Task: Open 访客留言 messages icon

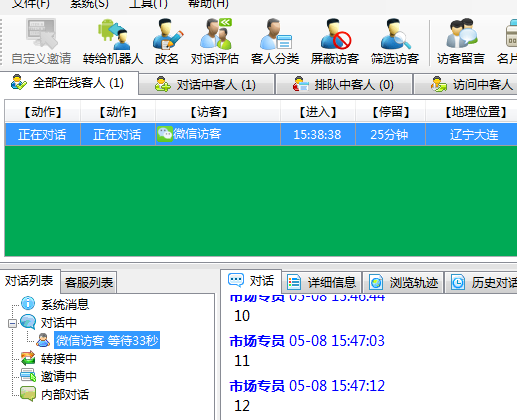Action: (461, 42)
